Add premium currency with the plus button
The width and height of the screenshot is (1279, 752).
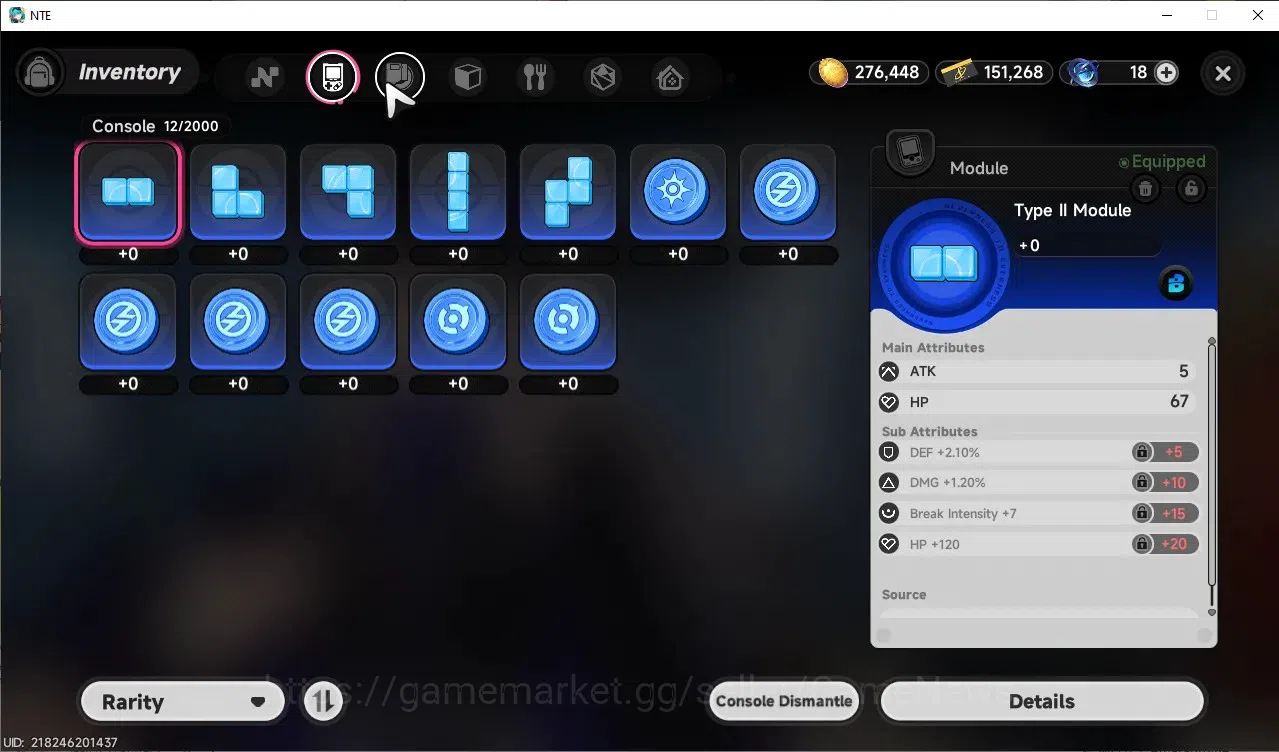tap(1166, 72)
